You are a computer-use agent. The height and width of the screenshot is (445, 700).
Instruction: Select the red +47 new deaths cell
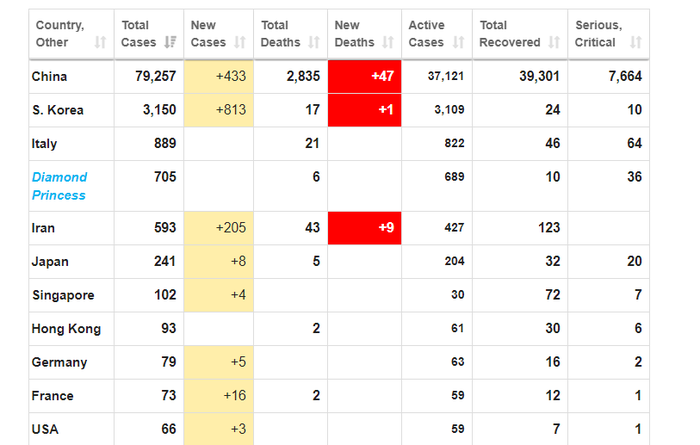pos(364,77)
